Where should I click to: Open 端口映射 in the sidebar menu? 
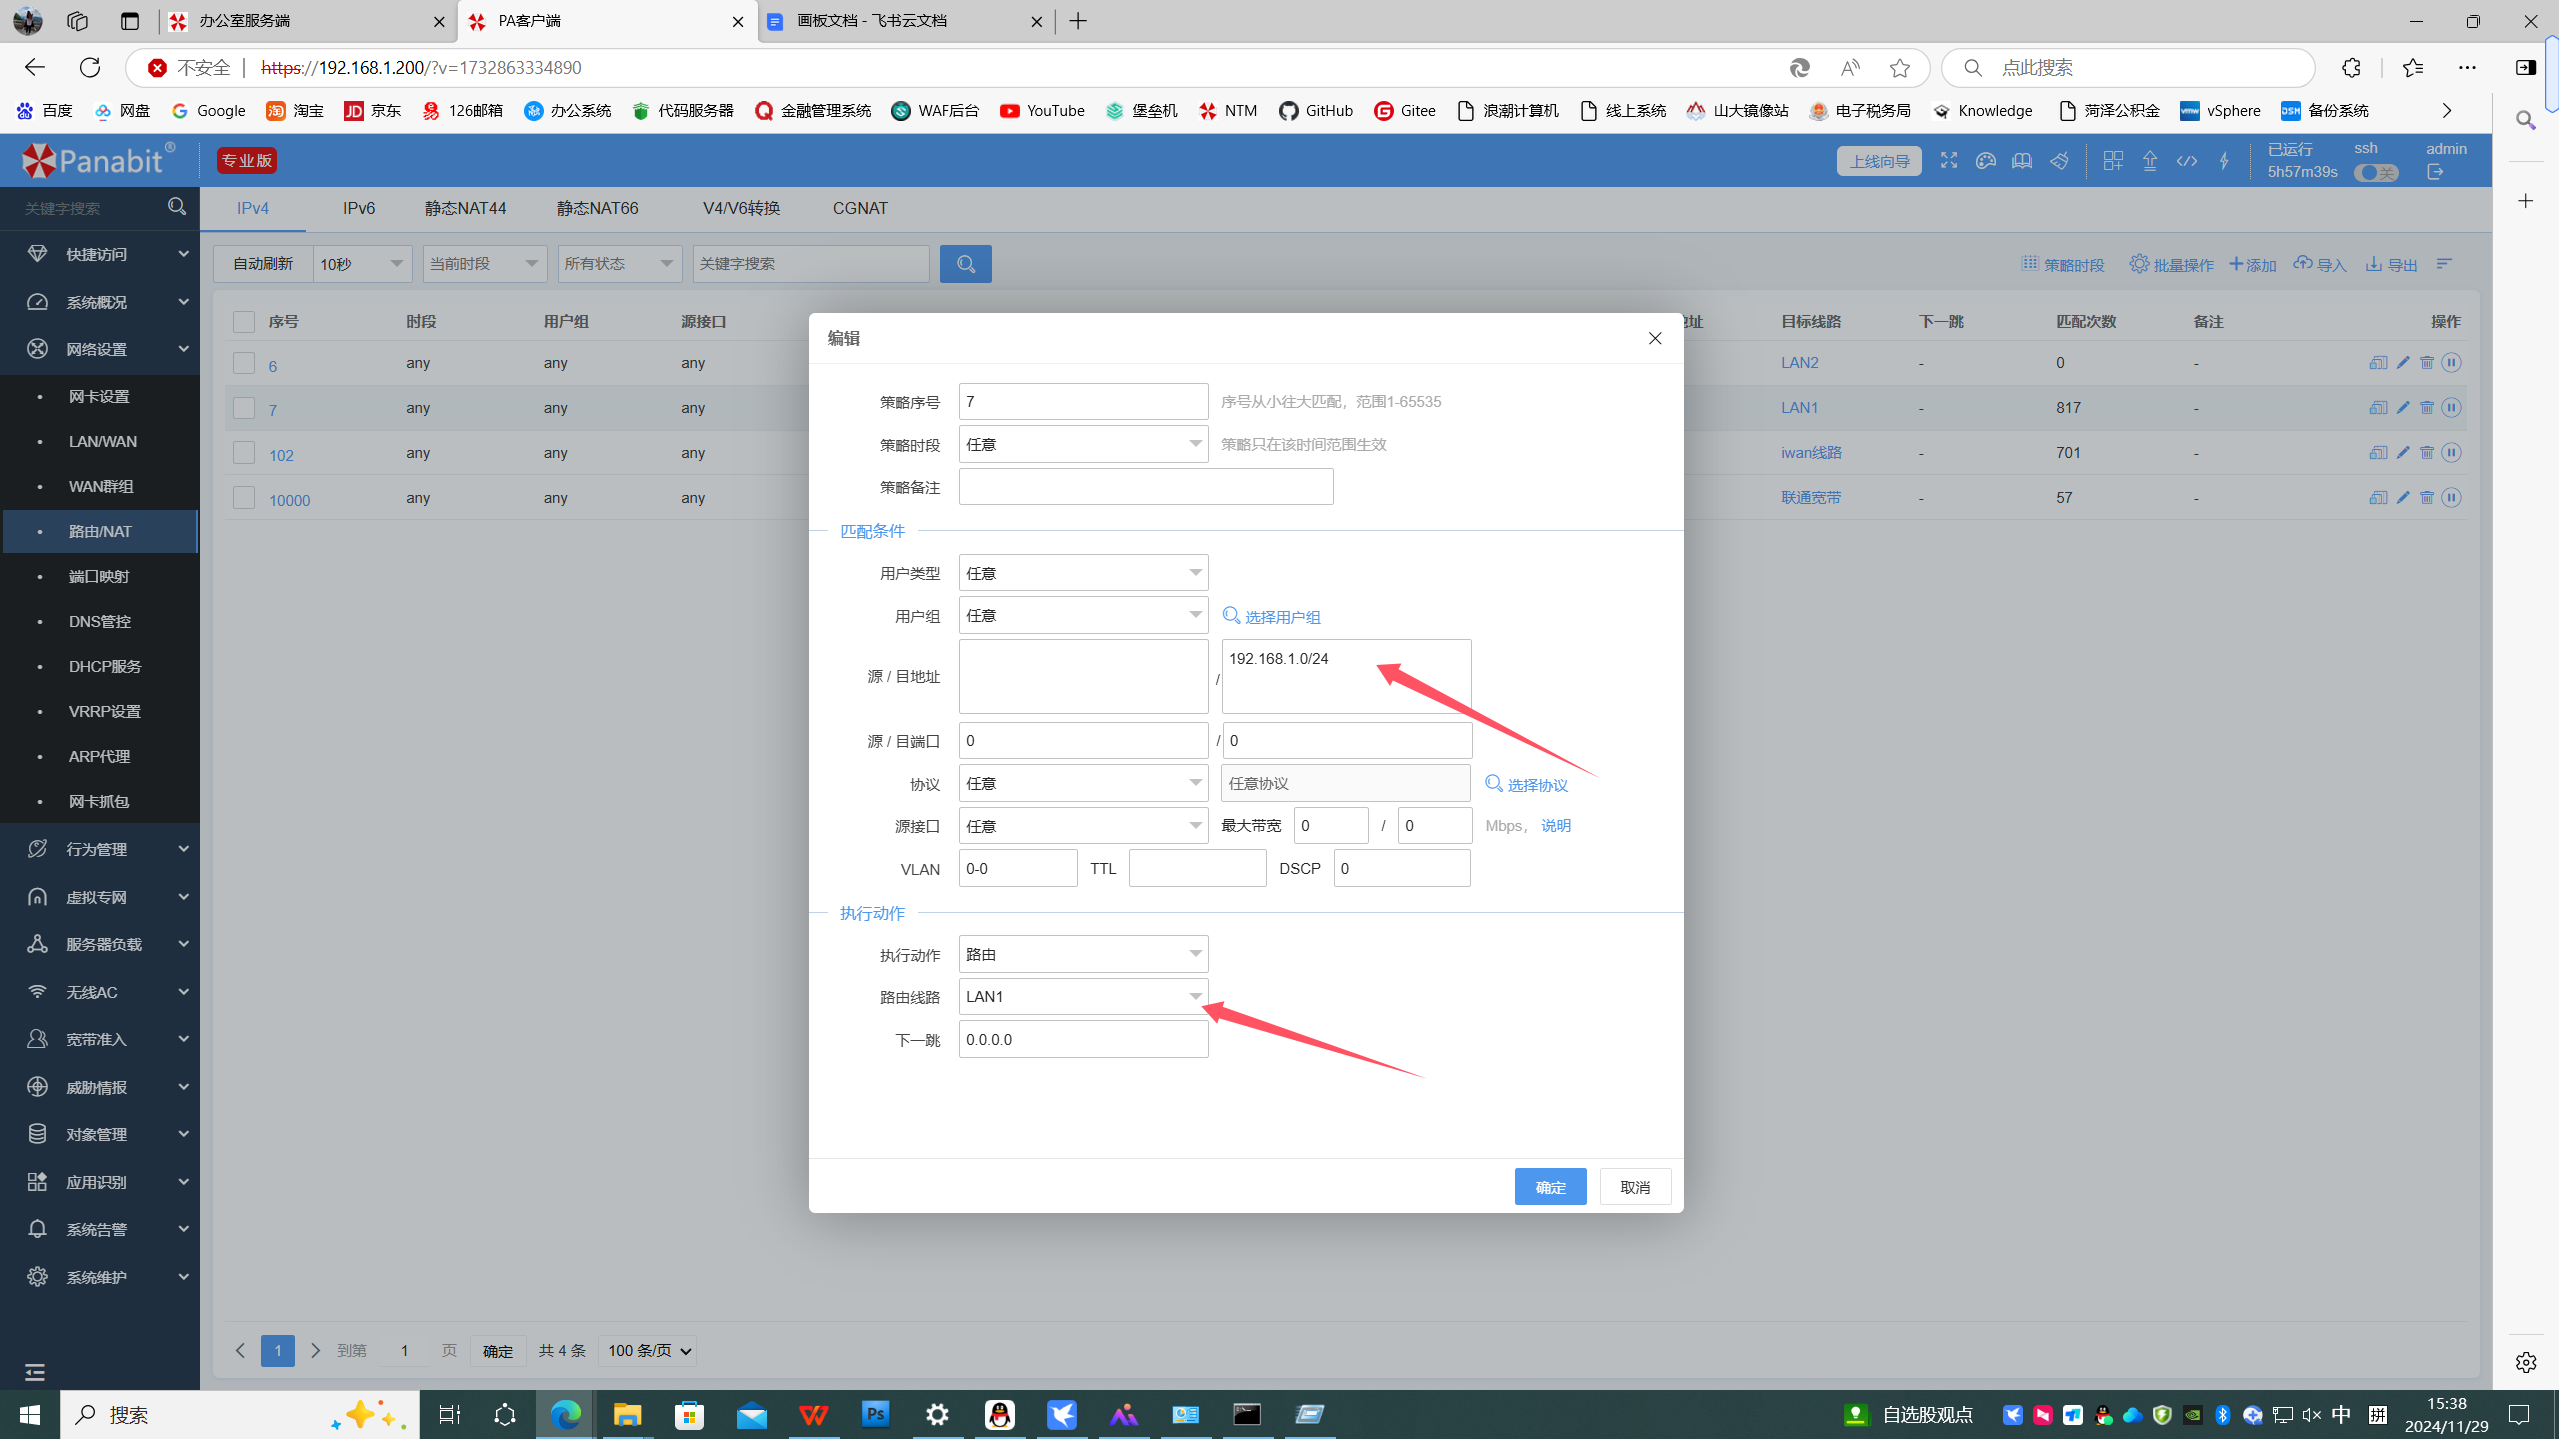[x=100, y=576]
